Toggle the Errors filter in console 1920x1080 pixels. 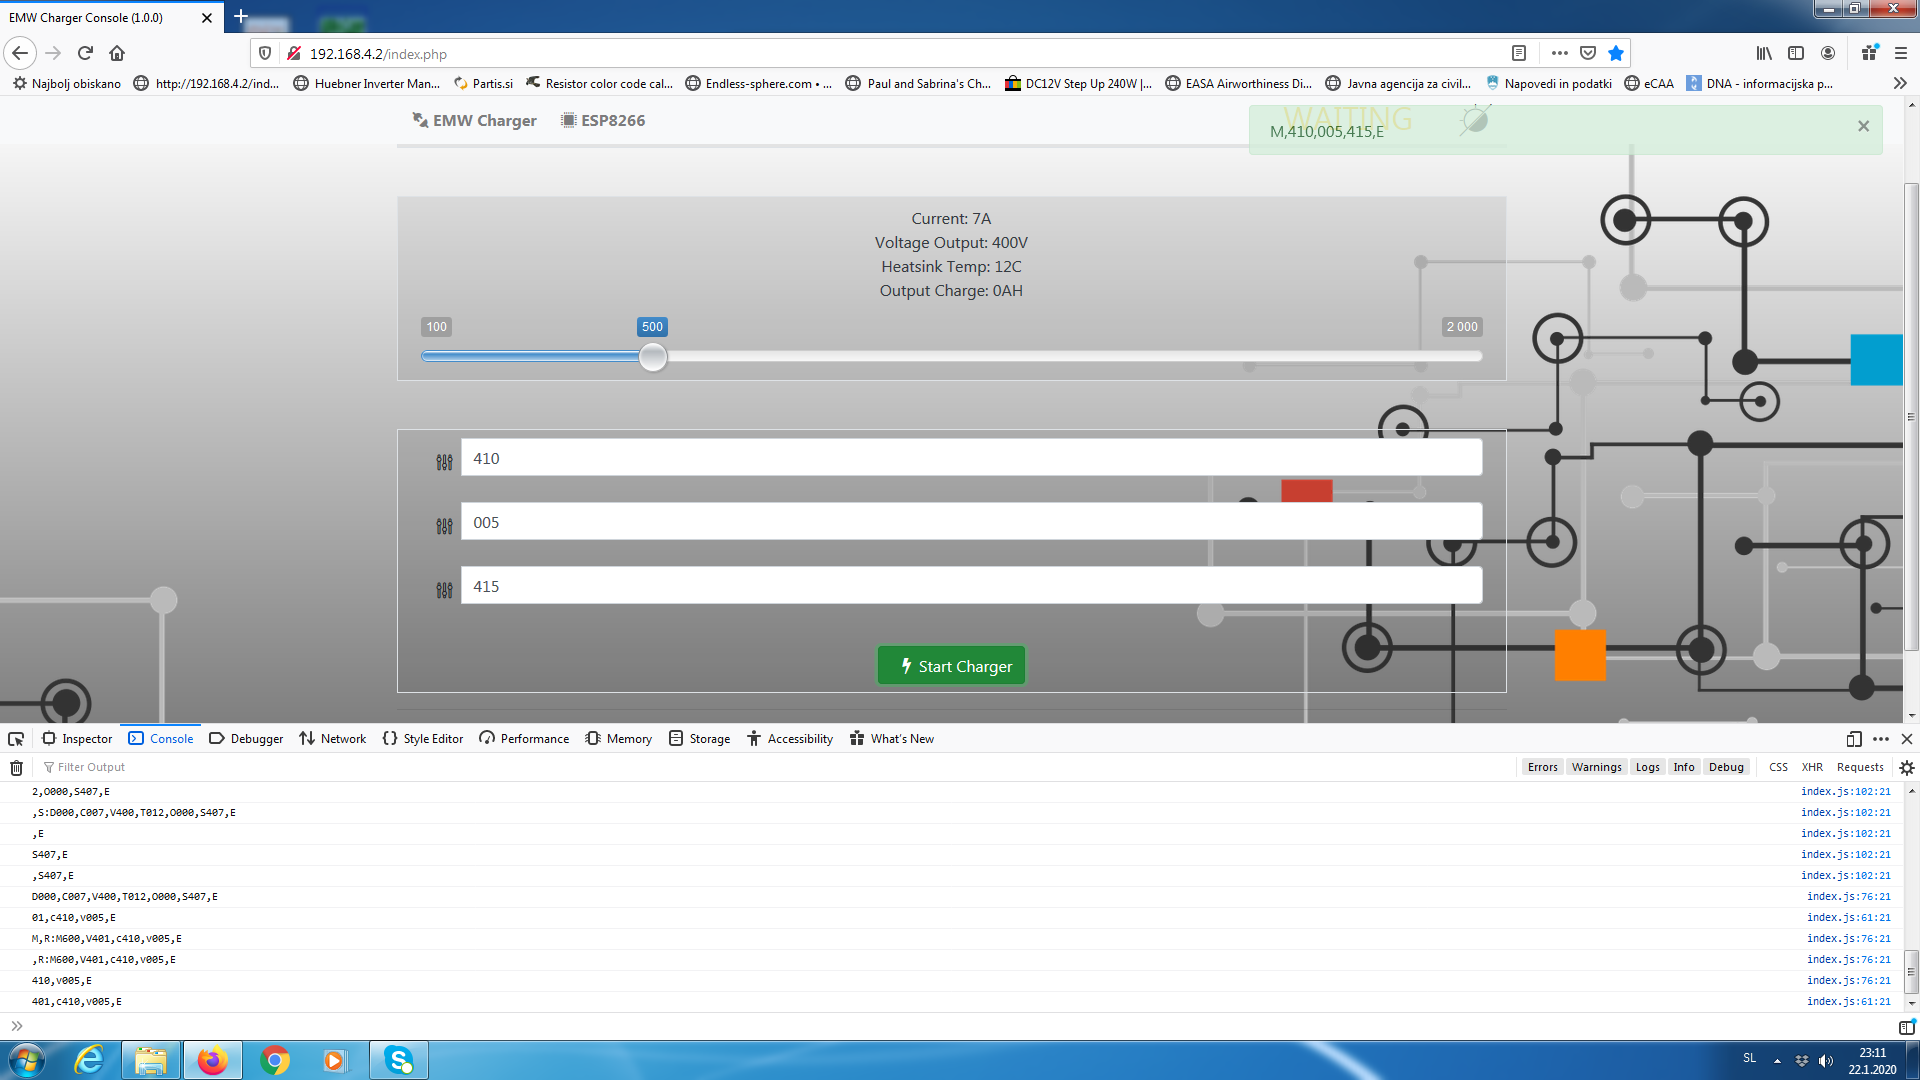[x=1542, y=767]
